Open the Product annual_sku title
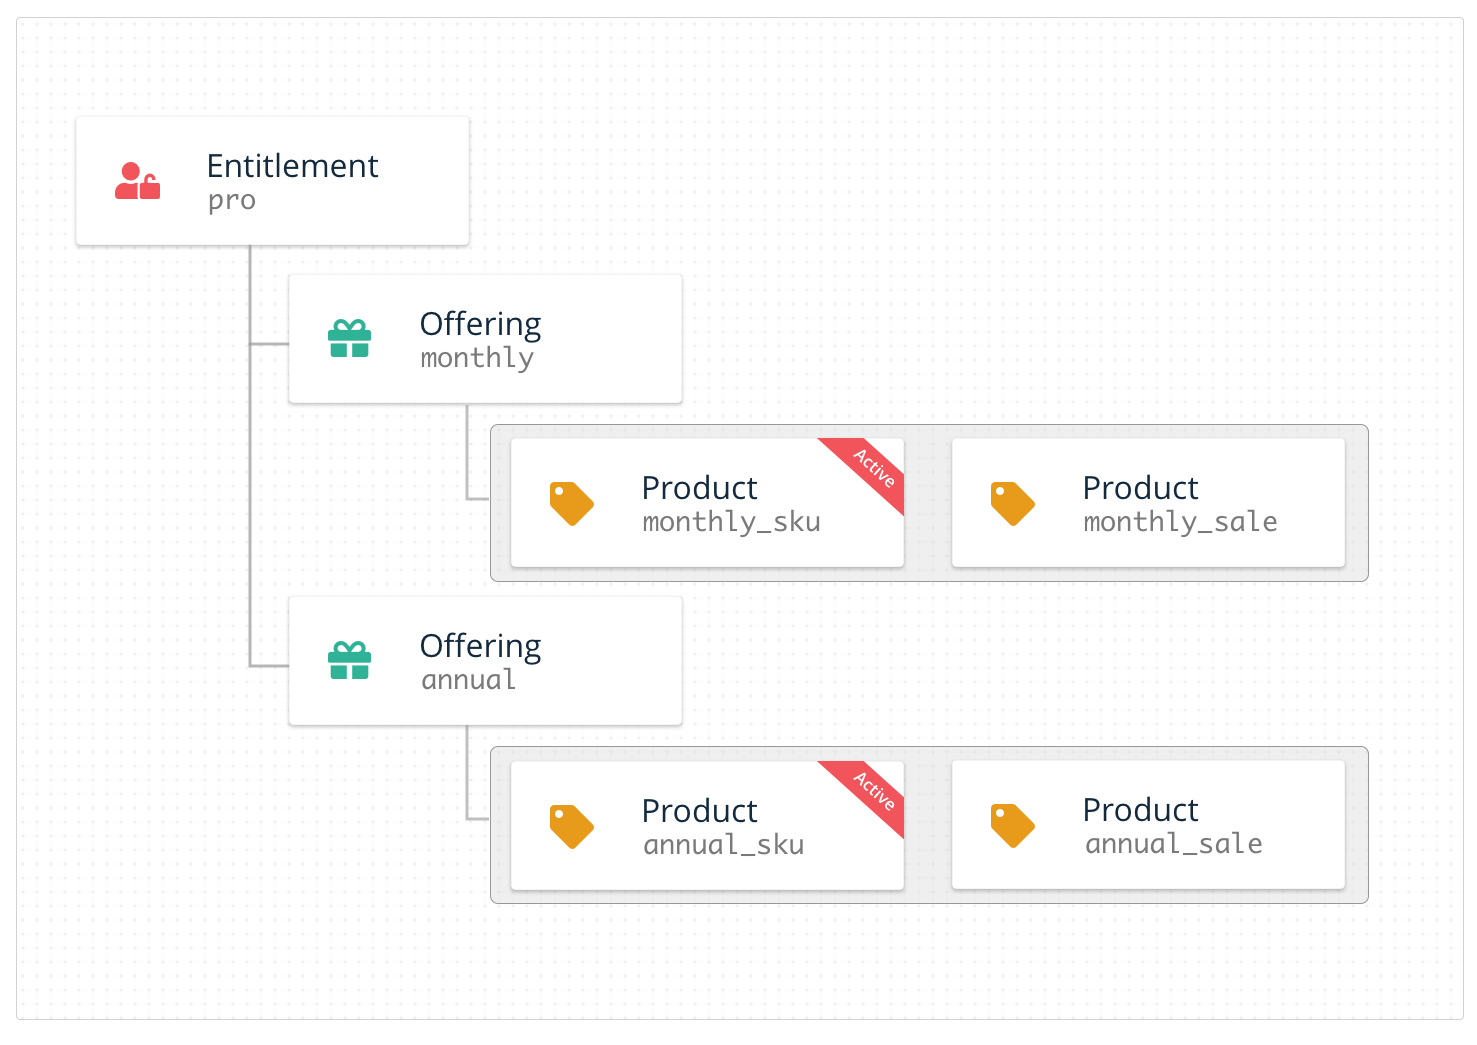Image resolution: width=1477 pixels, height=1045 pixels. 699,811
